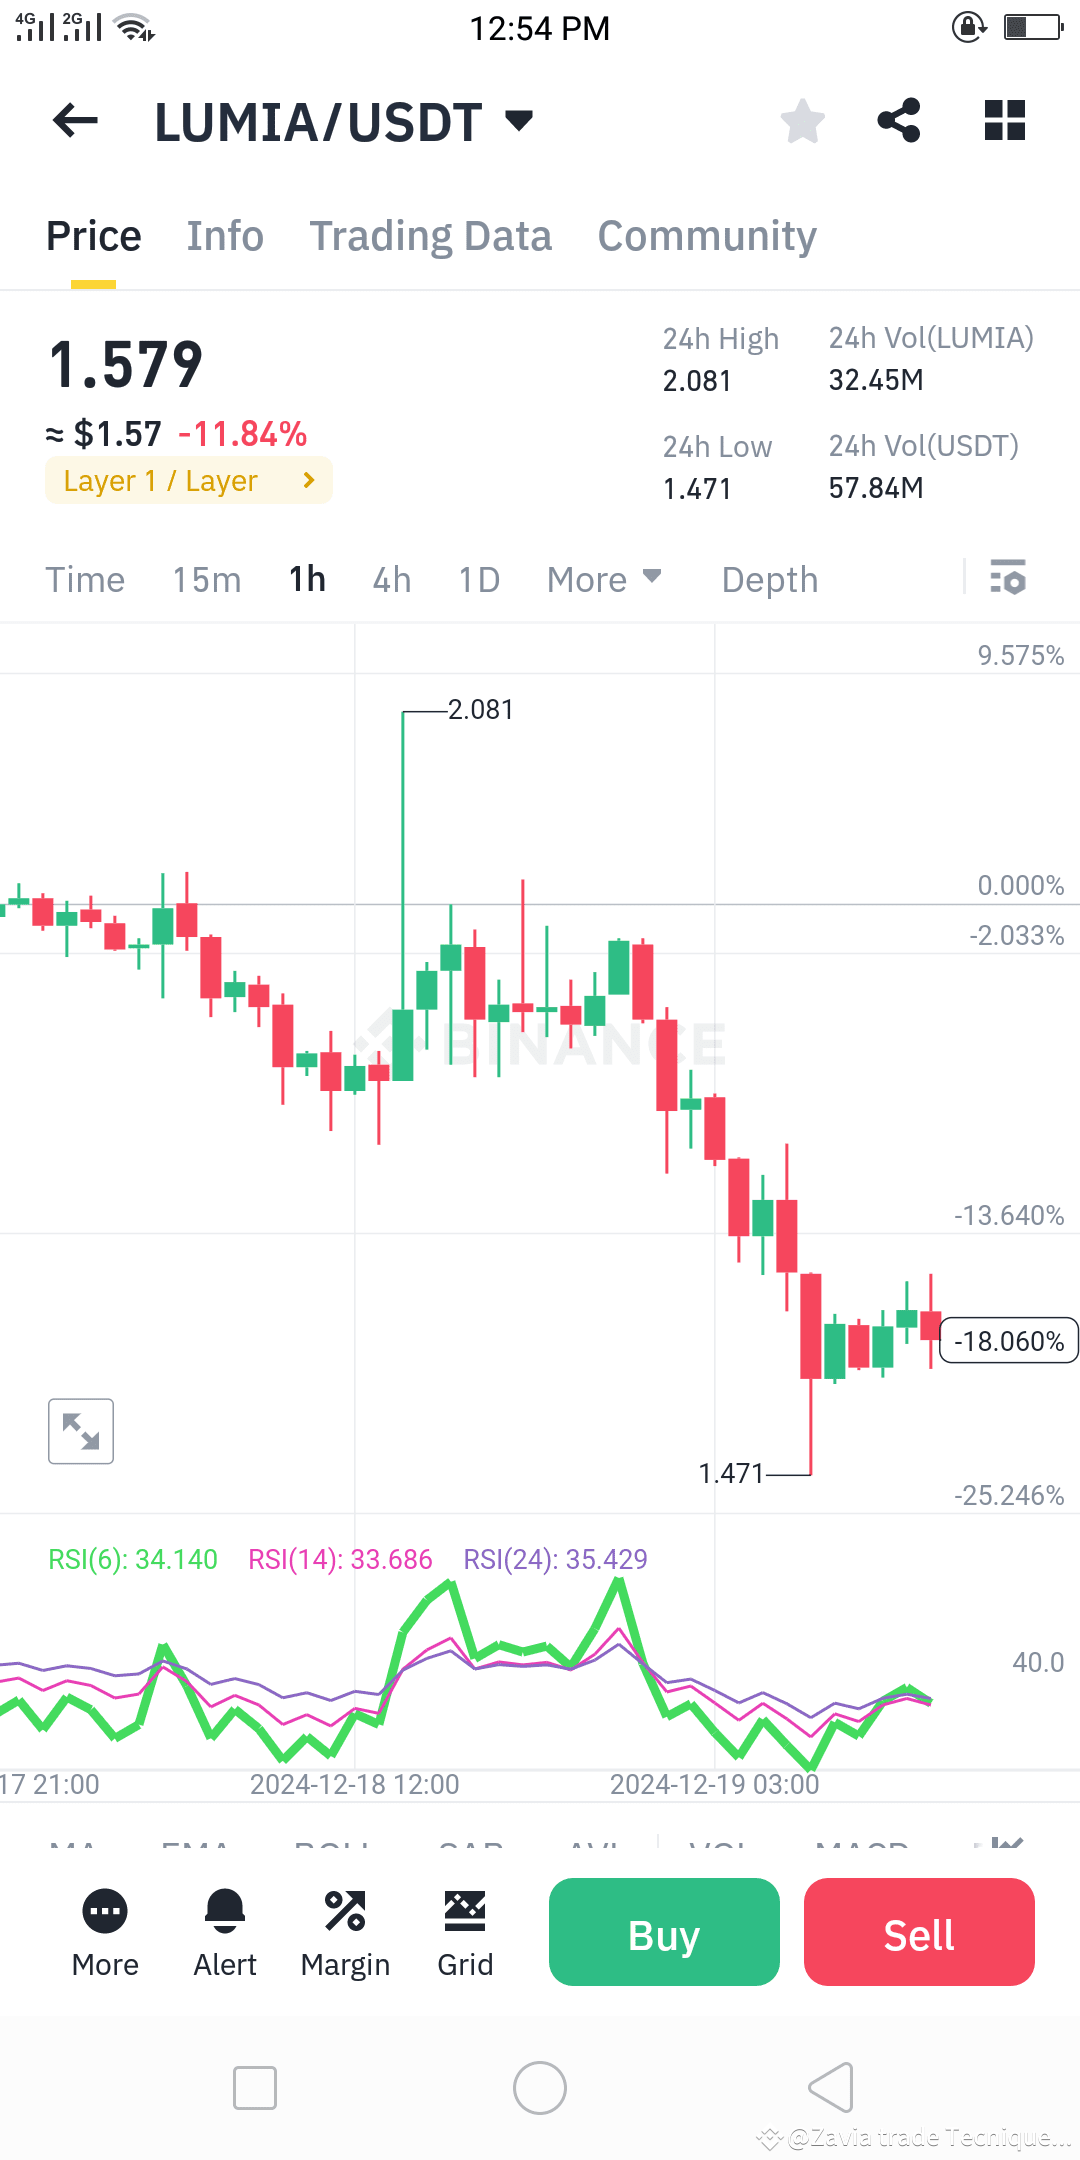Tap the back arrow to exit chart

75,120
